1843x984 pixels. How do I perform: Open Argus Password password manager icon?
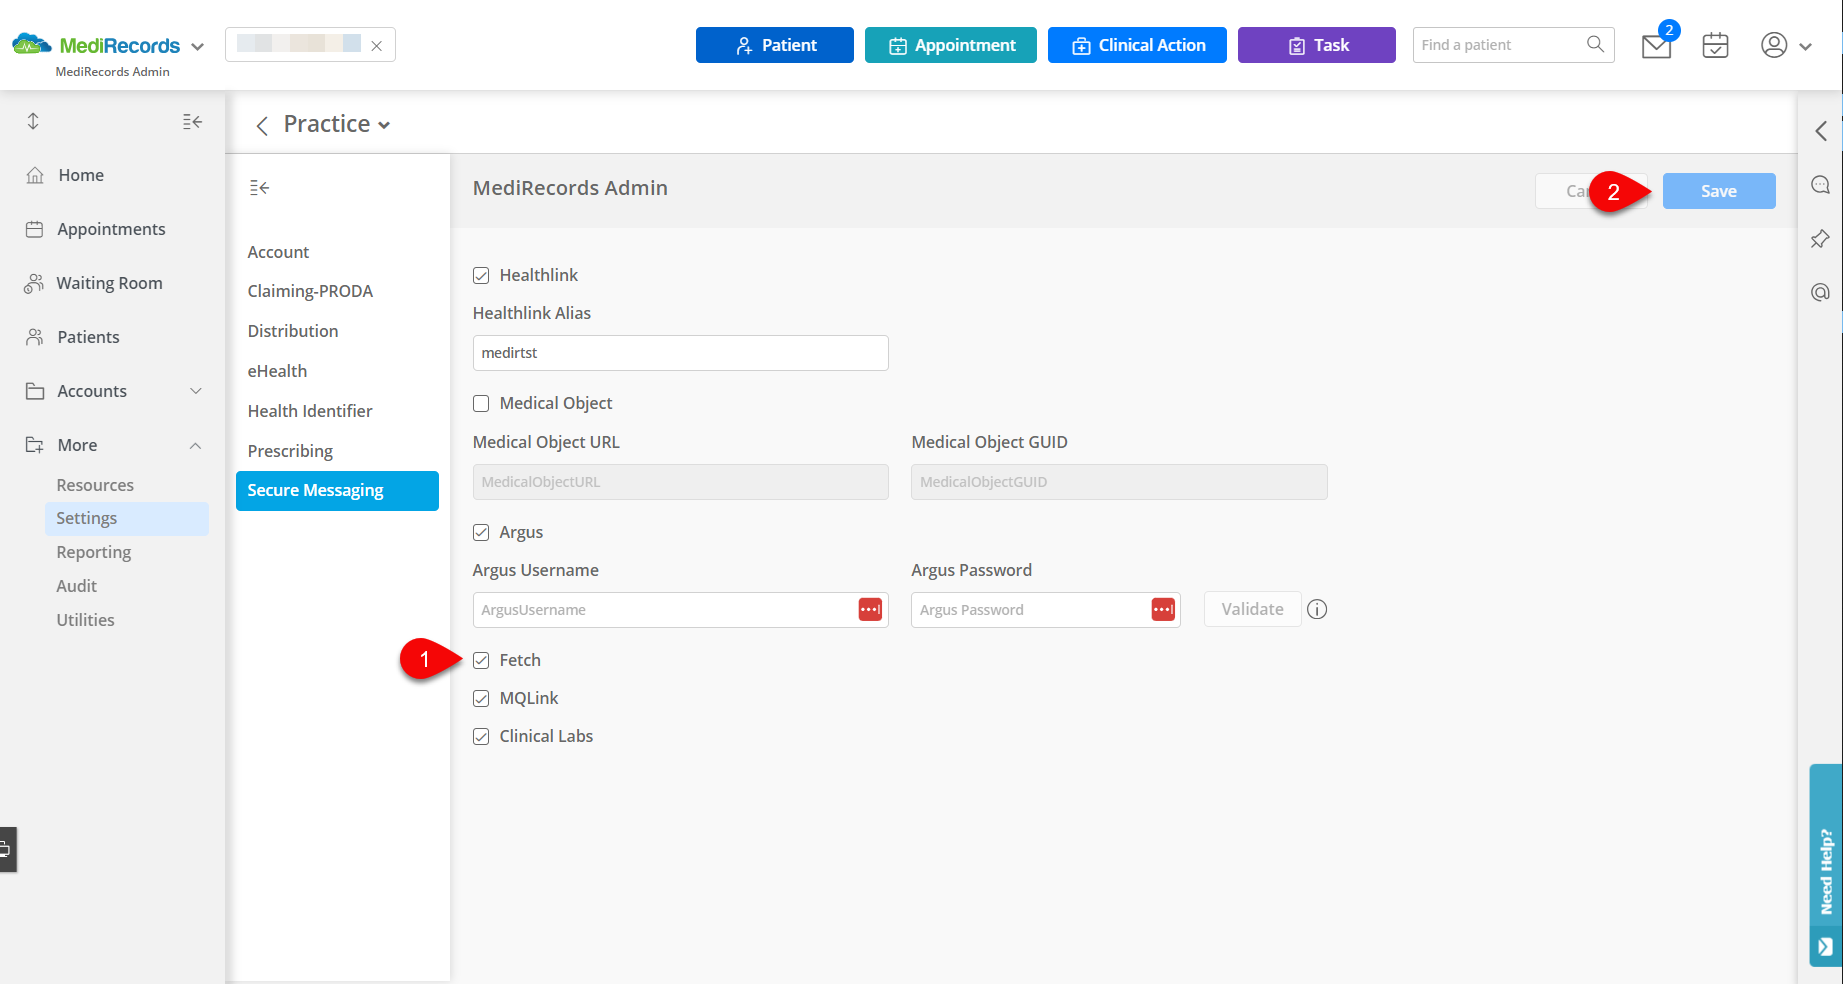(1163, 609)
